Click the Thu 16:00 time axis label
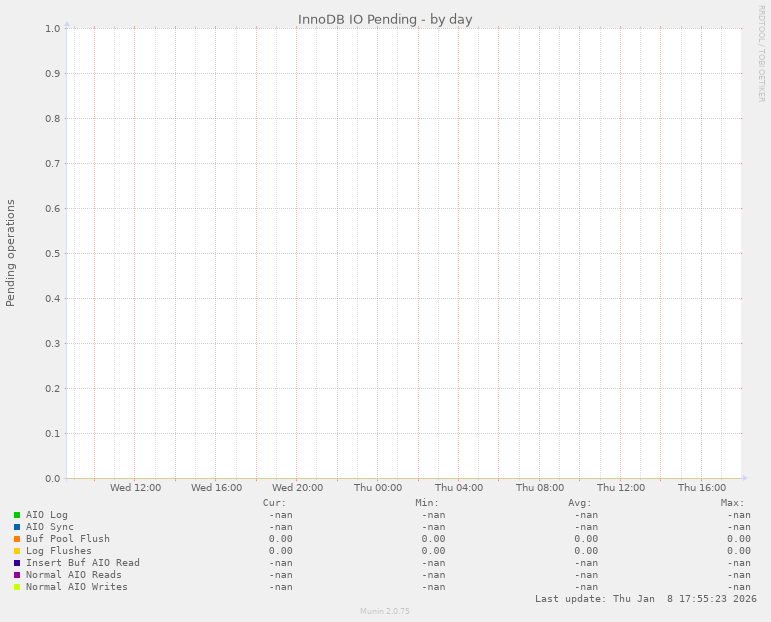Screen dimensions: 771x622 (702, 488)
